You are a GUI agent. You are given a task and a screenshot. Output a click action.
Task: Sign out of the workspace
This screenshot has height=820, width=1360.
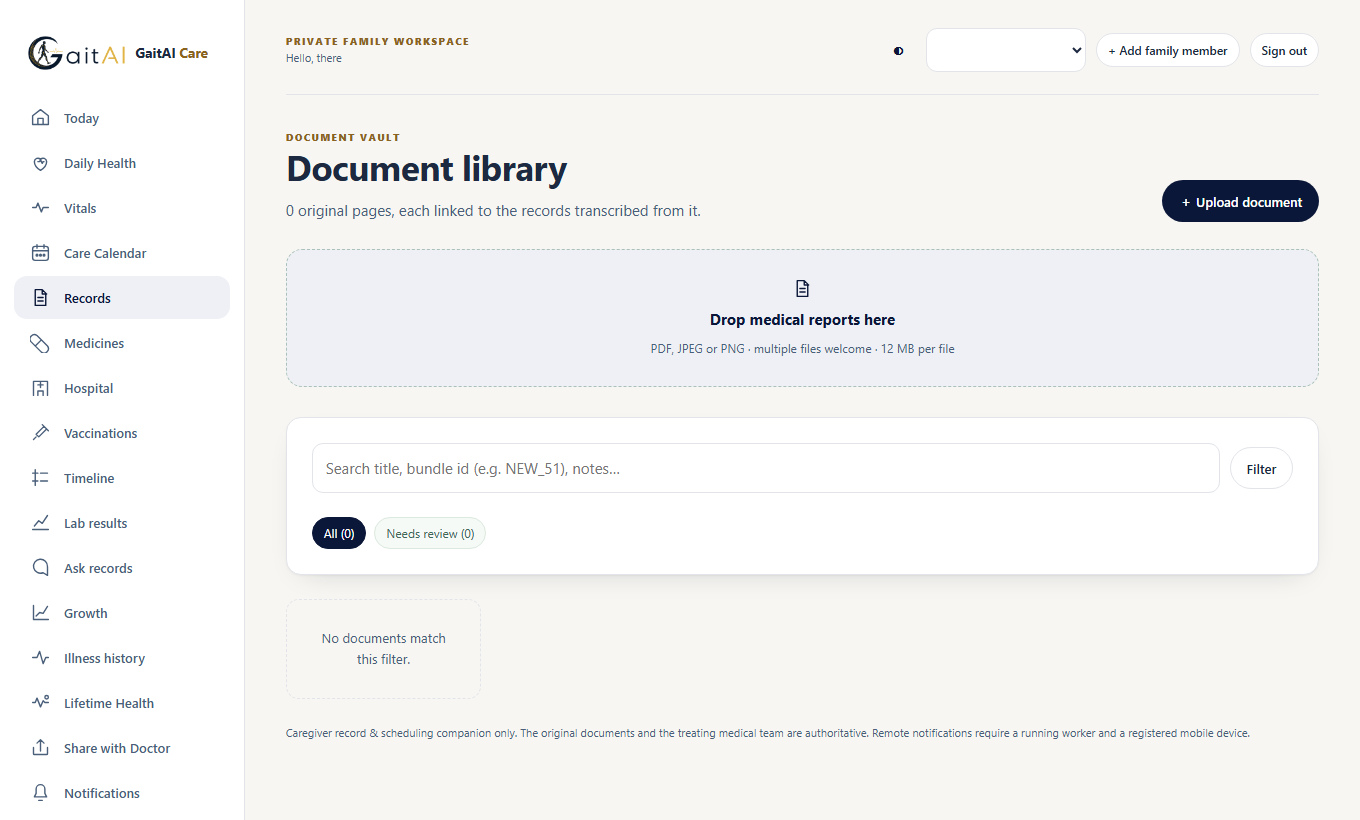(1284, 50)
